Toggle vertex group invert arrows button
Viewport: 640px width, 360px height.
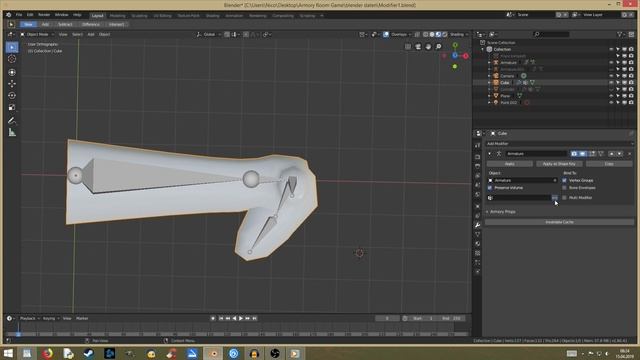pyautogui.click(x=555, y=198)
